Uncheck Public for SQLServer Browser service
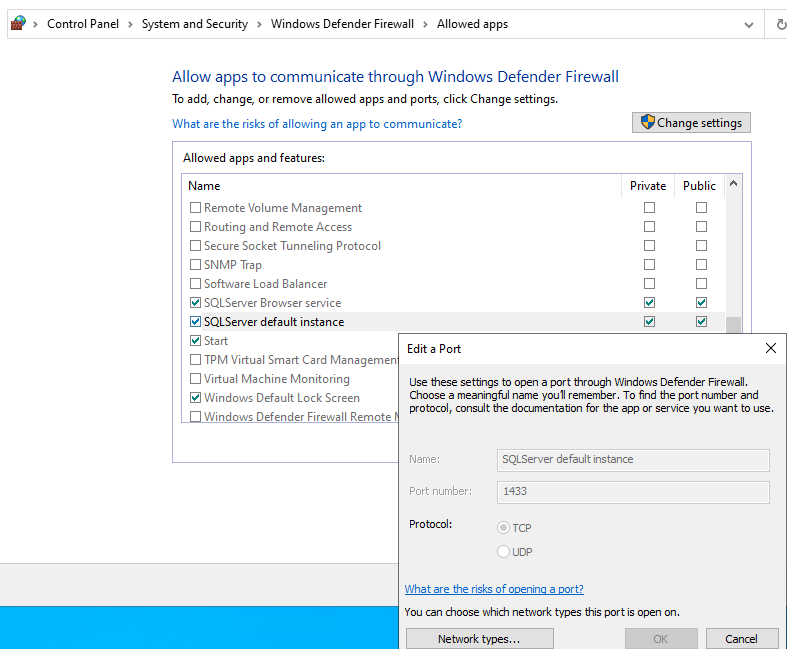787x649 pixels. pos(701,302)
